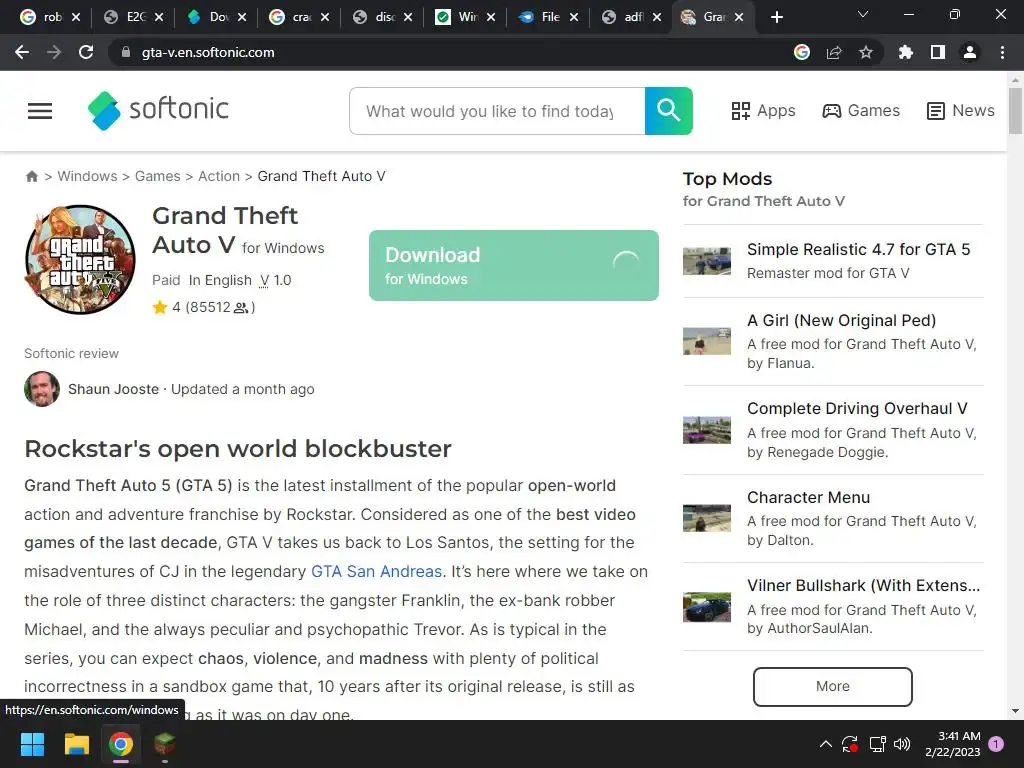
Task: Open the clock showing 3:41 AM
Action: click(x=953, y=744)
